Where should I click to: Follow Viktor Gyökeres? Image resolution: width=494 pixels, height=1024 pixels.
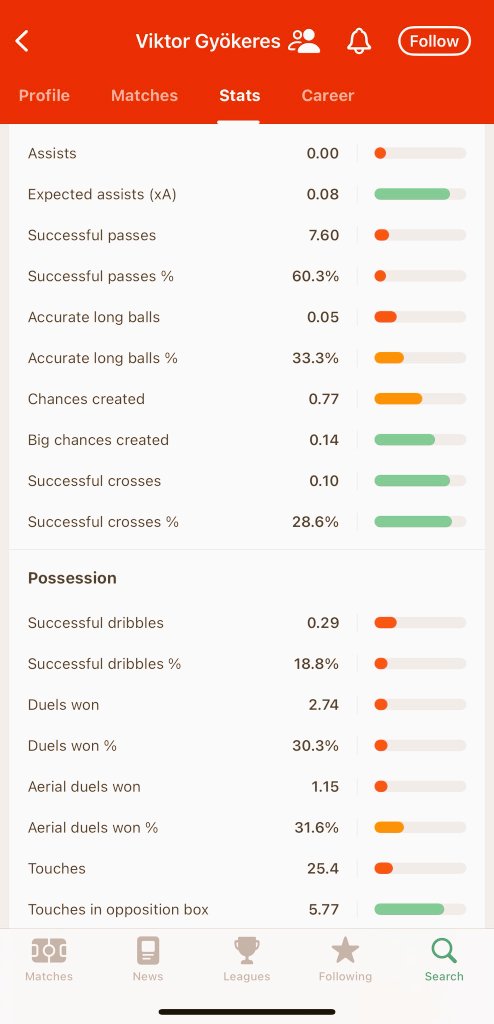[434, 41]
